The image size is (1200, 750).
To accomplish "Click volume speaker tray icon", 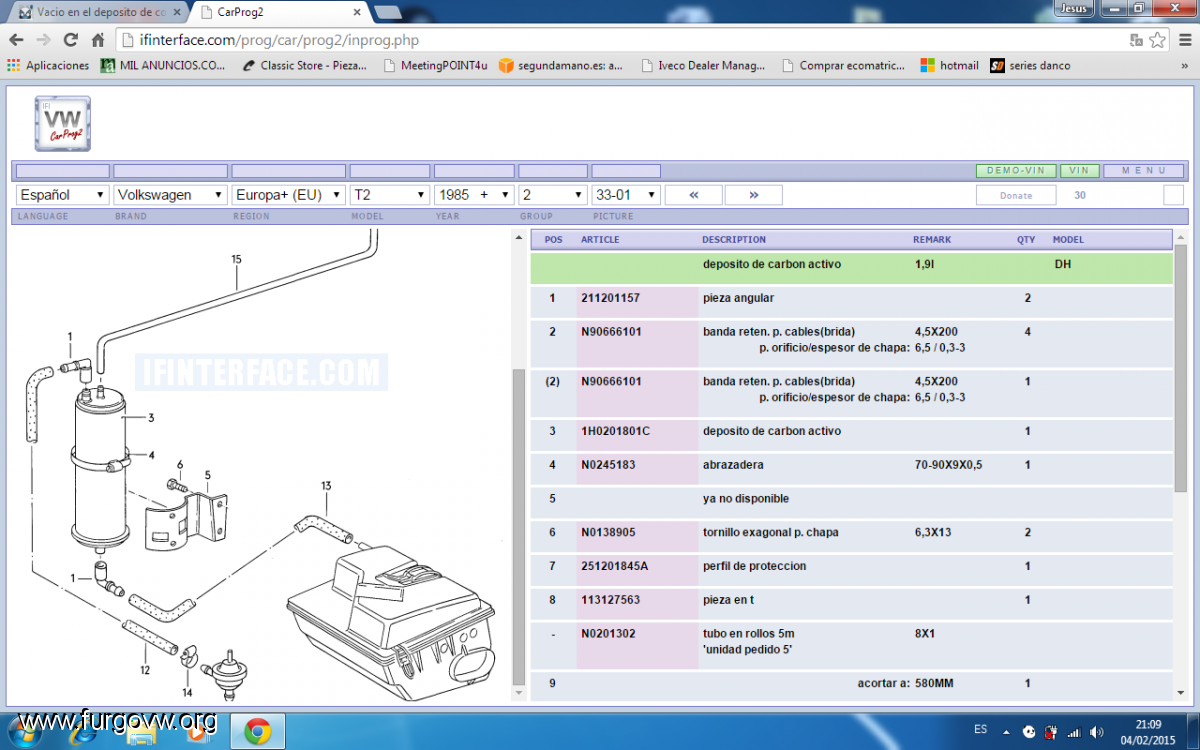I will [1097, 732].
